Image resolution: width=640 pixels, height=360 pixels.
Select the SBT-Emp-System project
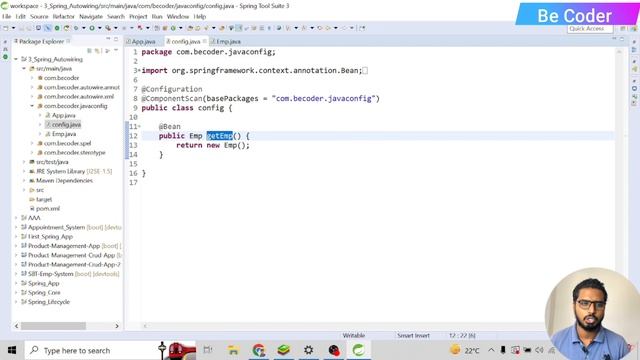point(51,274)
